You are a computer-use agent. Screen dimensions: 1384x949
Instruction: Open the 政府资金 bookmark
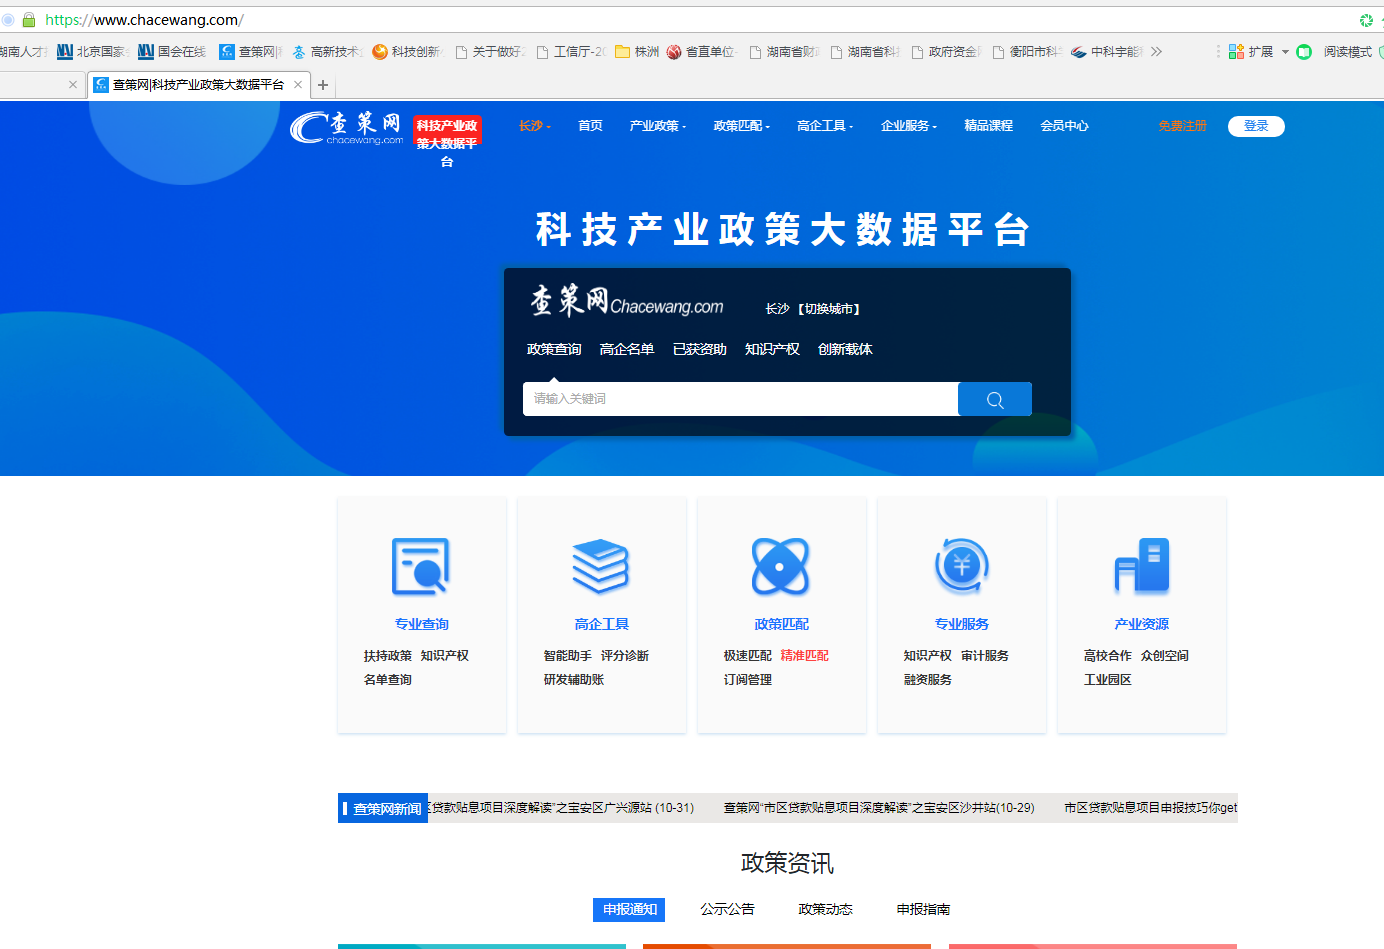[x=946, y=52]
